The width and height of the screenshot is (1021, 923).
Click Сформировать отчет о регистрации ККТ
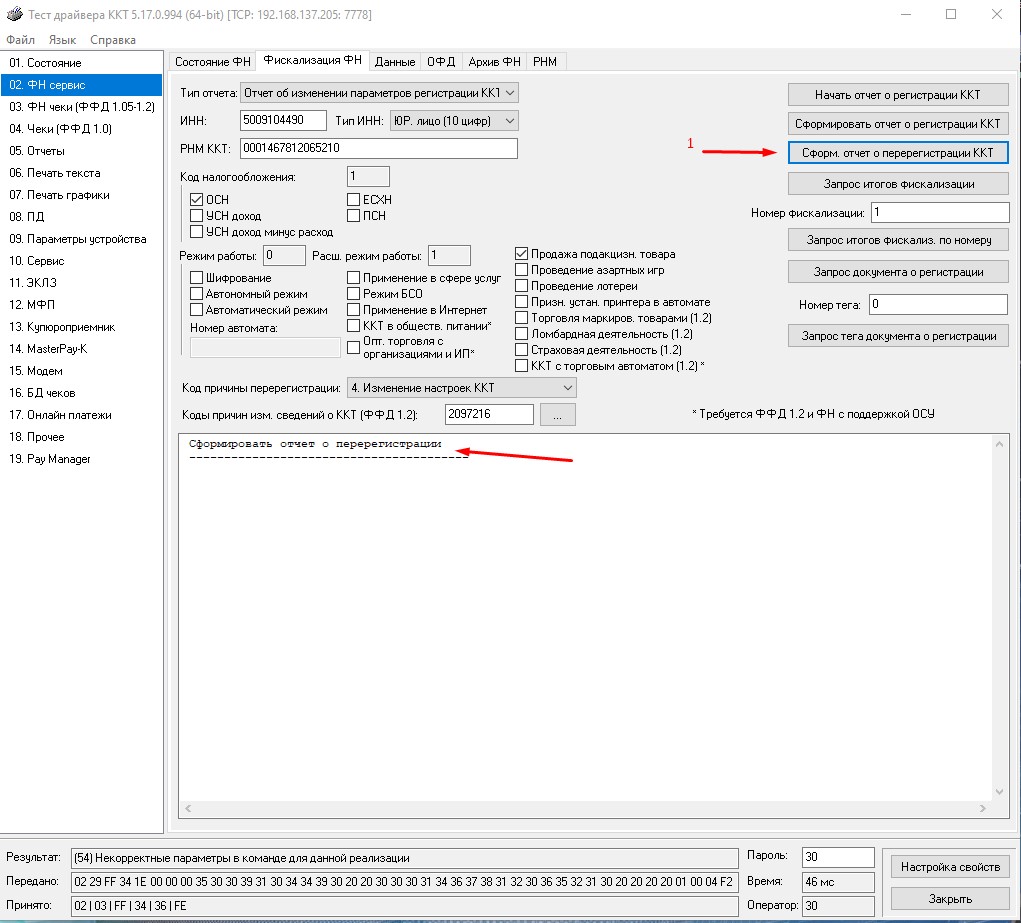click(x=898, y=124)
